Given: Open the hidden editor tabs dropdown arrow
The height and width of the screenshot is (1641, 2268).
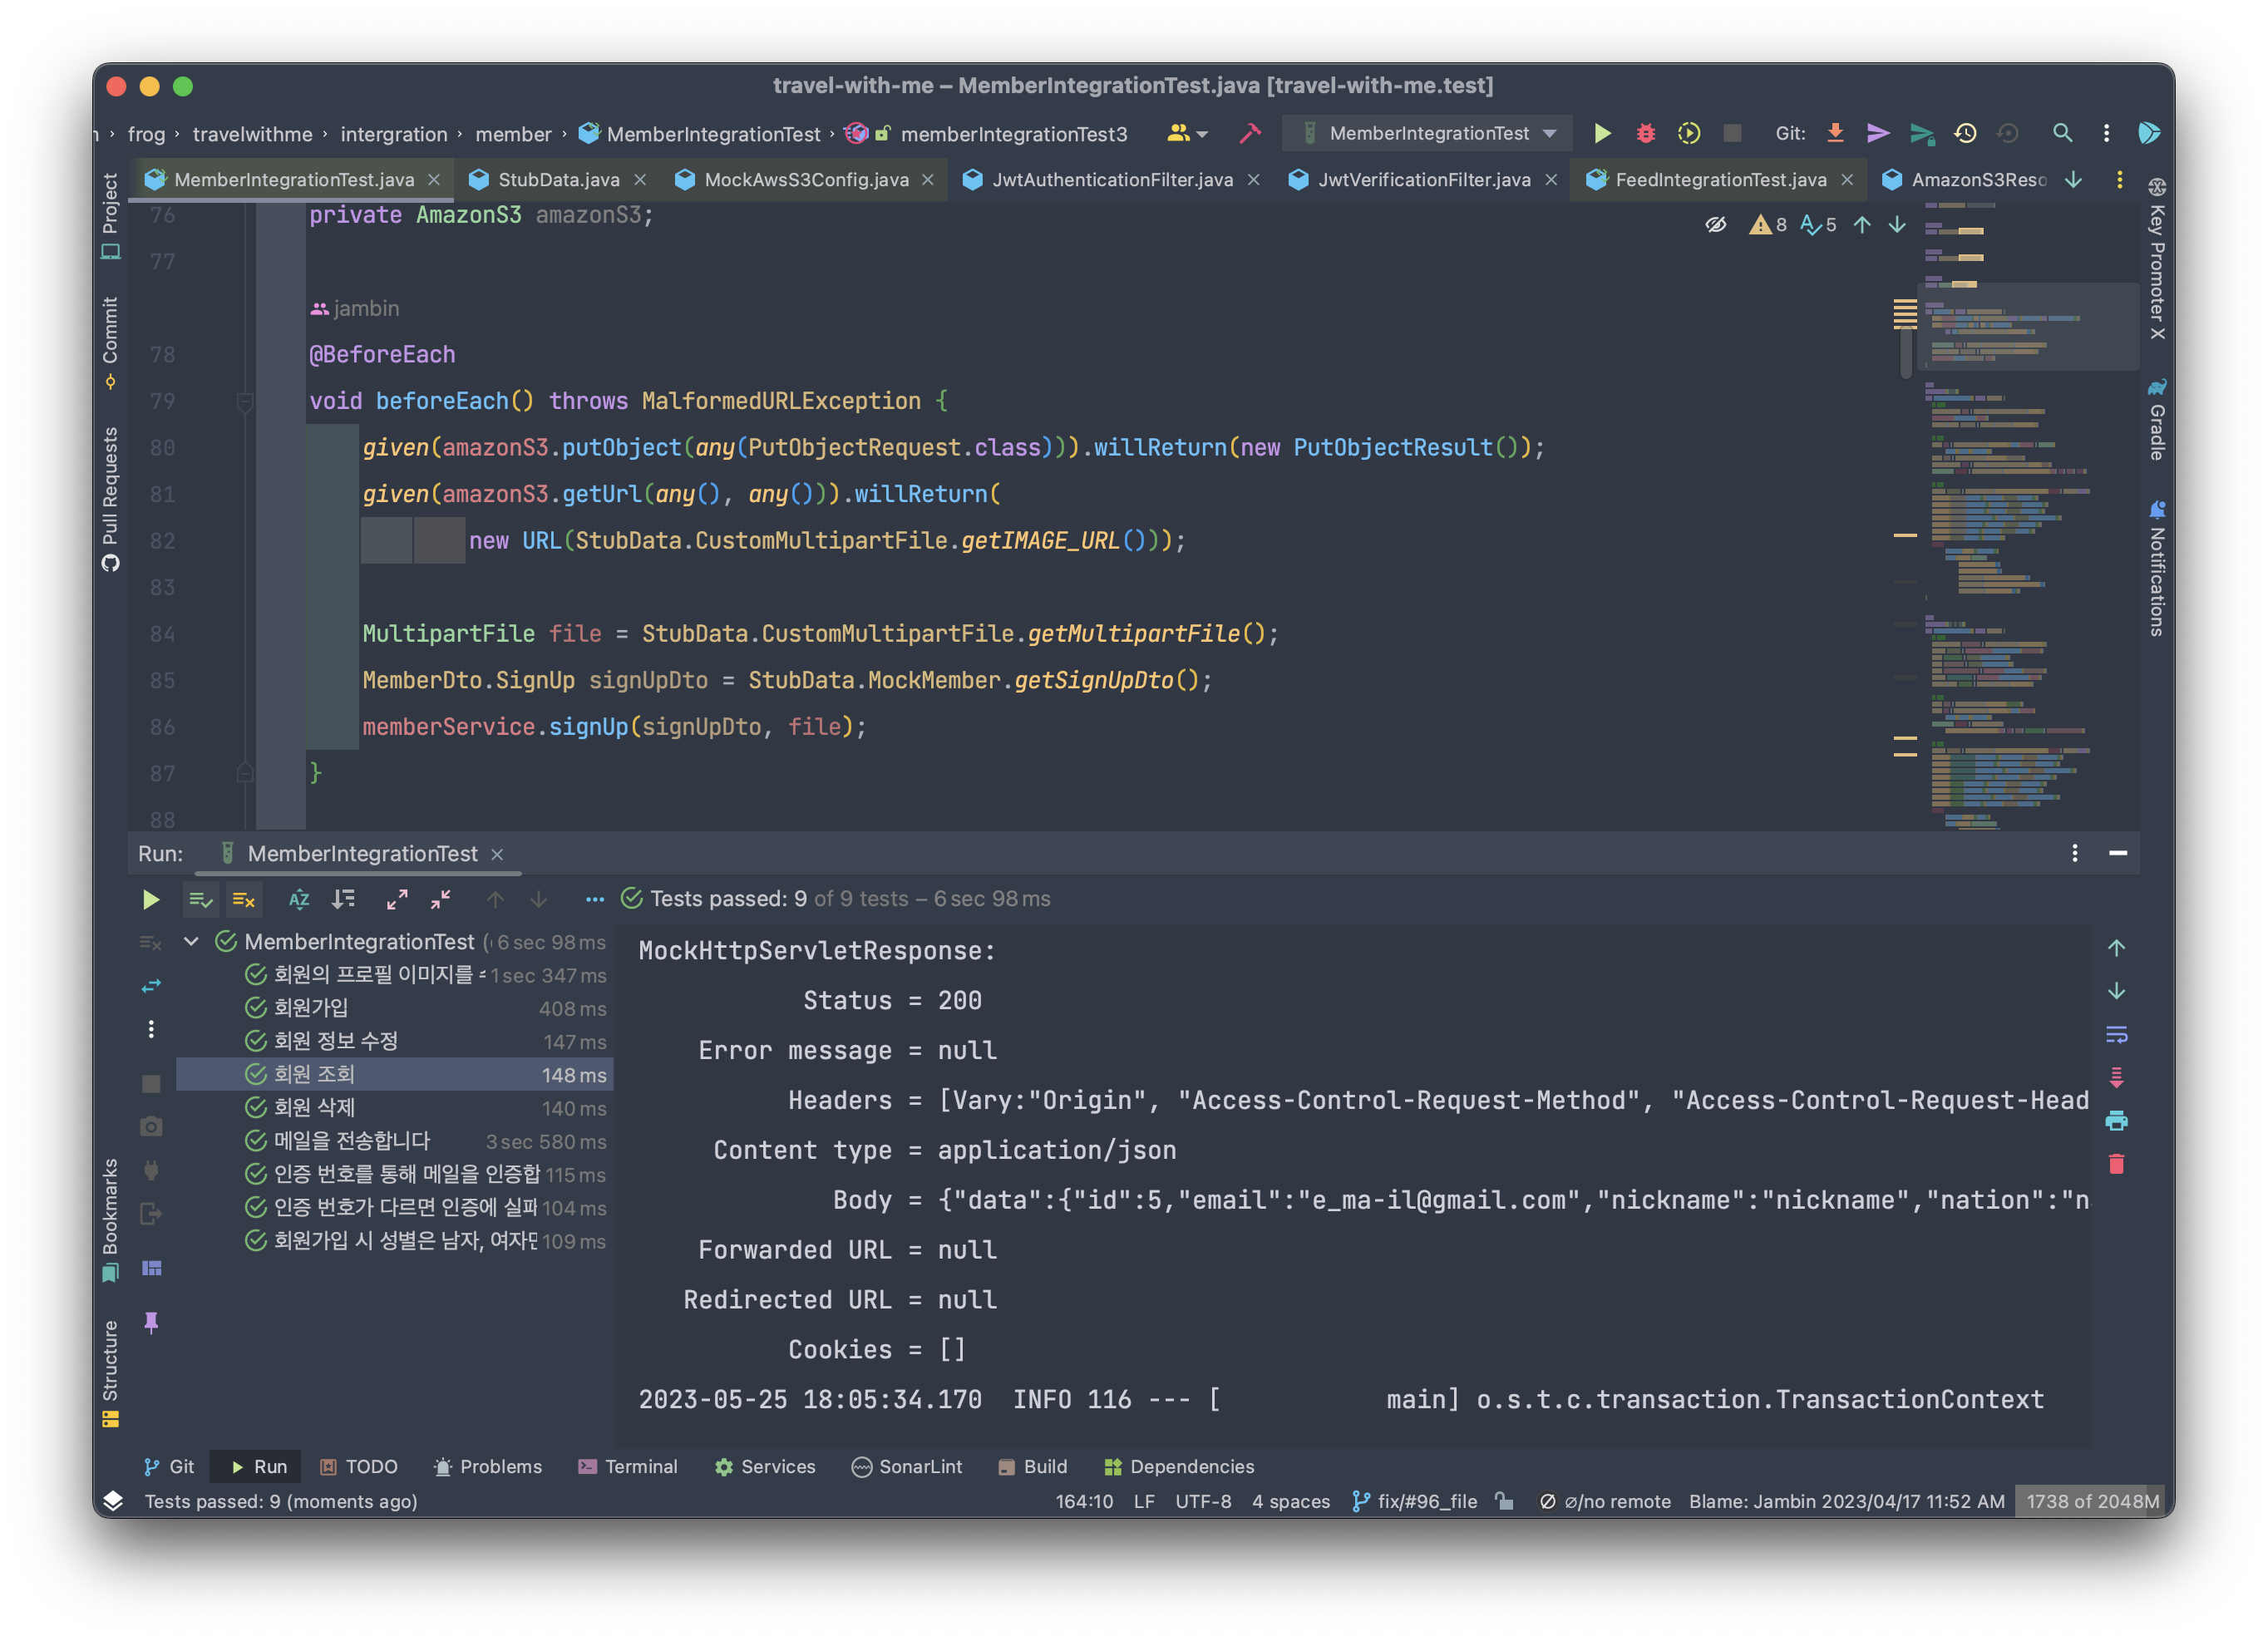Looking at the screenshot, I should pyautogui.click(x=2073, y=180).
